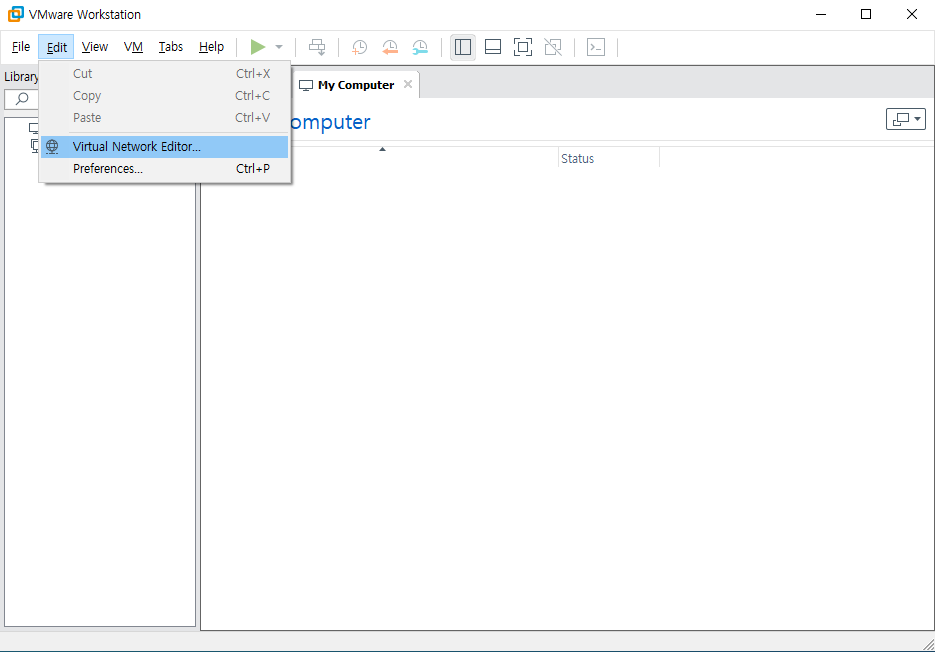Toggle the library sidebar view icon
The width and height of the screenshot is (935, 652).
click(x=463, y=47)
